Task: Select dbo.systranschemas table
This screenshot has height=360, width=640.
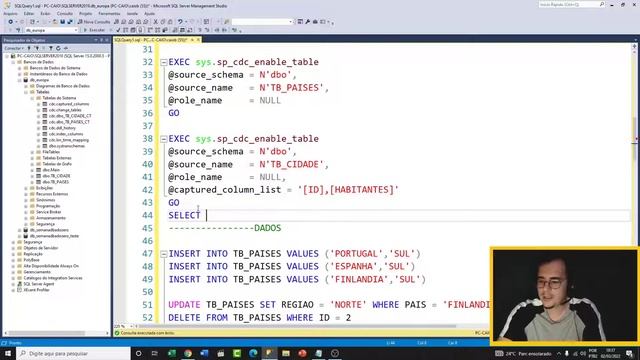Action: click(67, 146)
